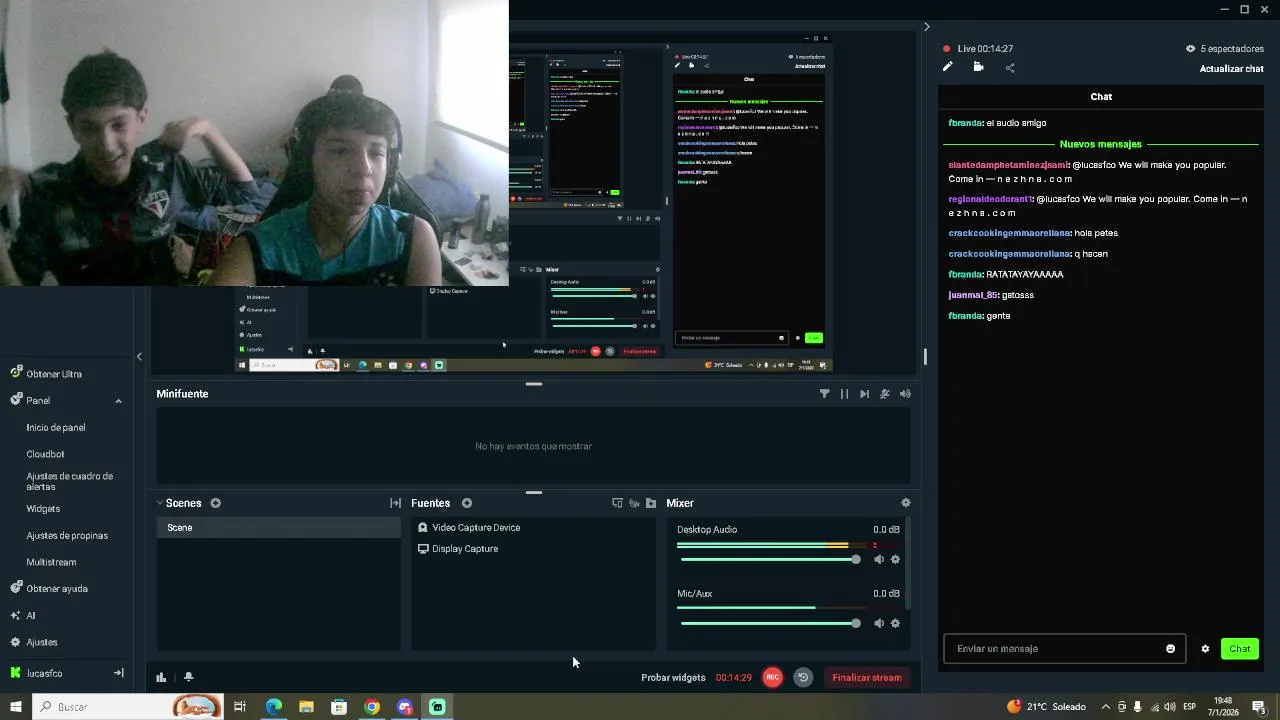Collapse the sidebar with the left chevron

click(139, 356)
